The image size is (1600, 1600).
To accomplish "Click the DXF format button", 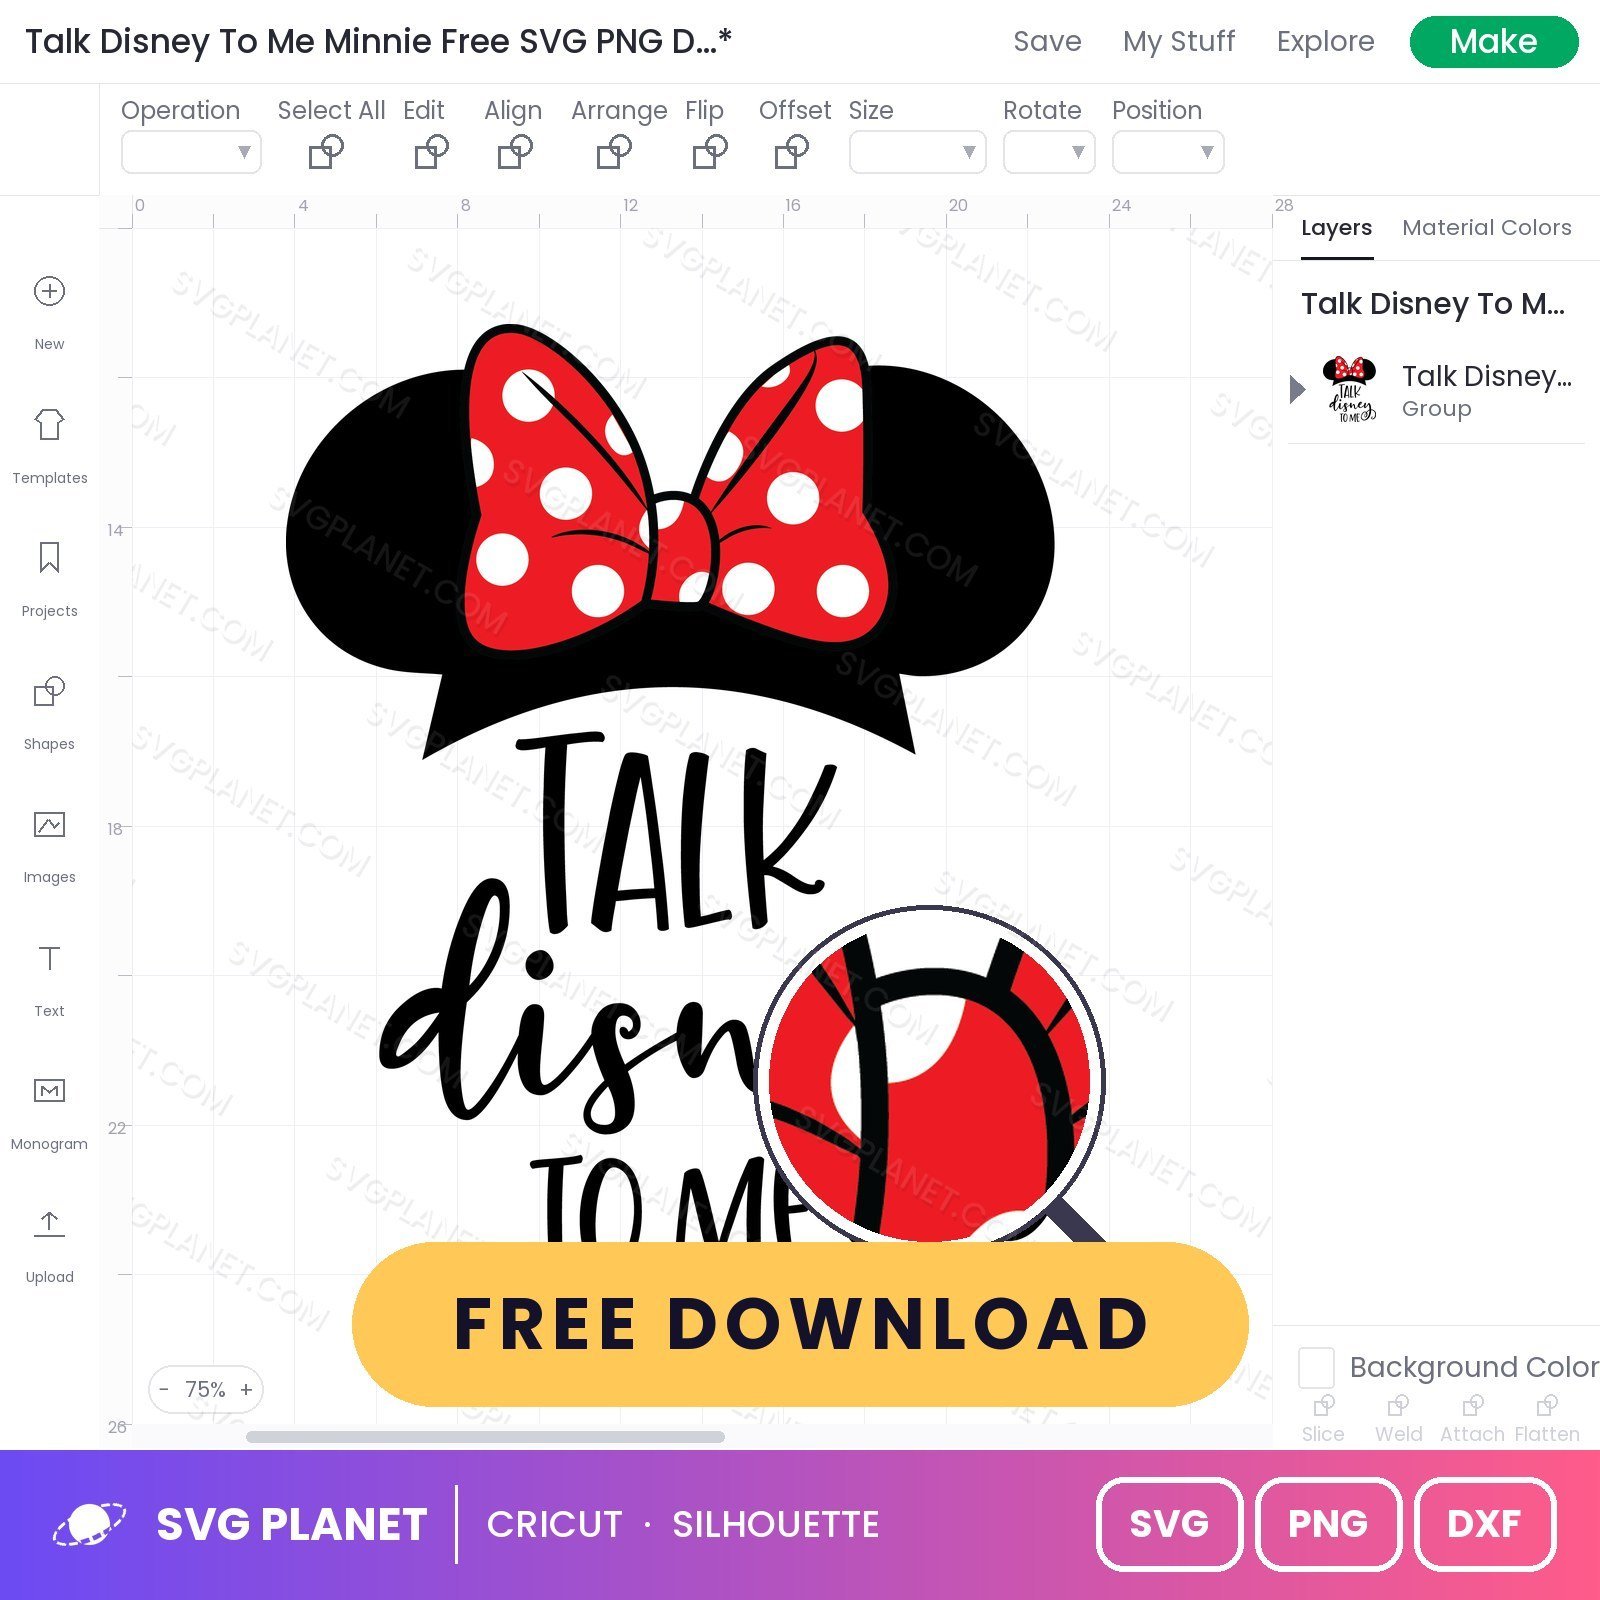I will (x=1485, y=1524).
